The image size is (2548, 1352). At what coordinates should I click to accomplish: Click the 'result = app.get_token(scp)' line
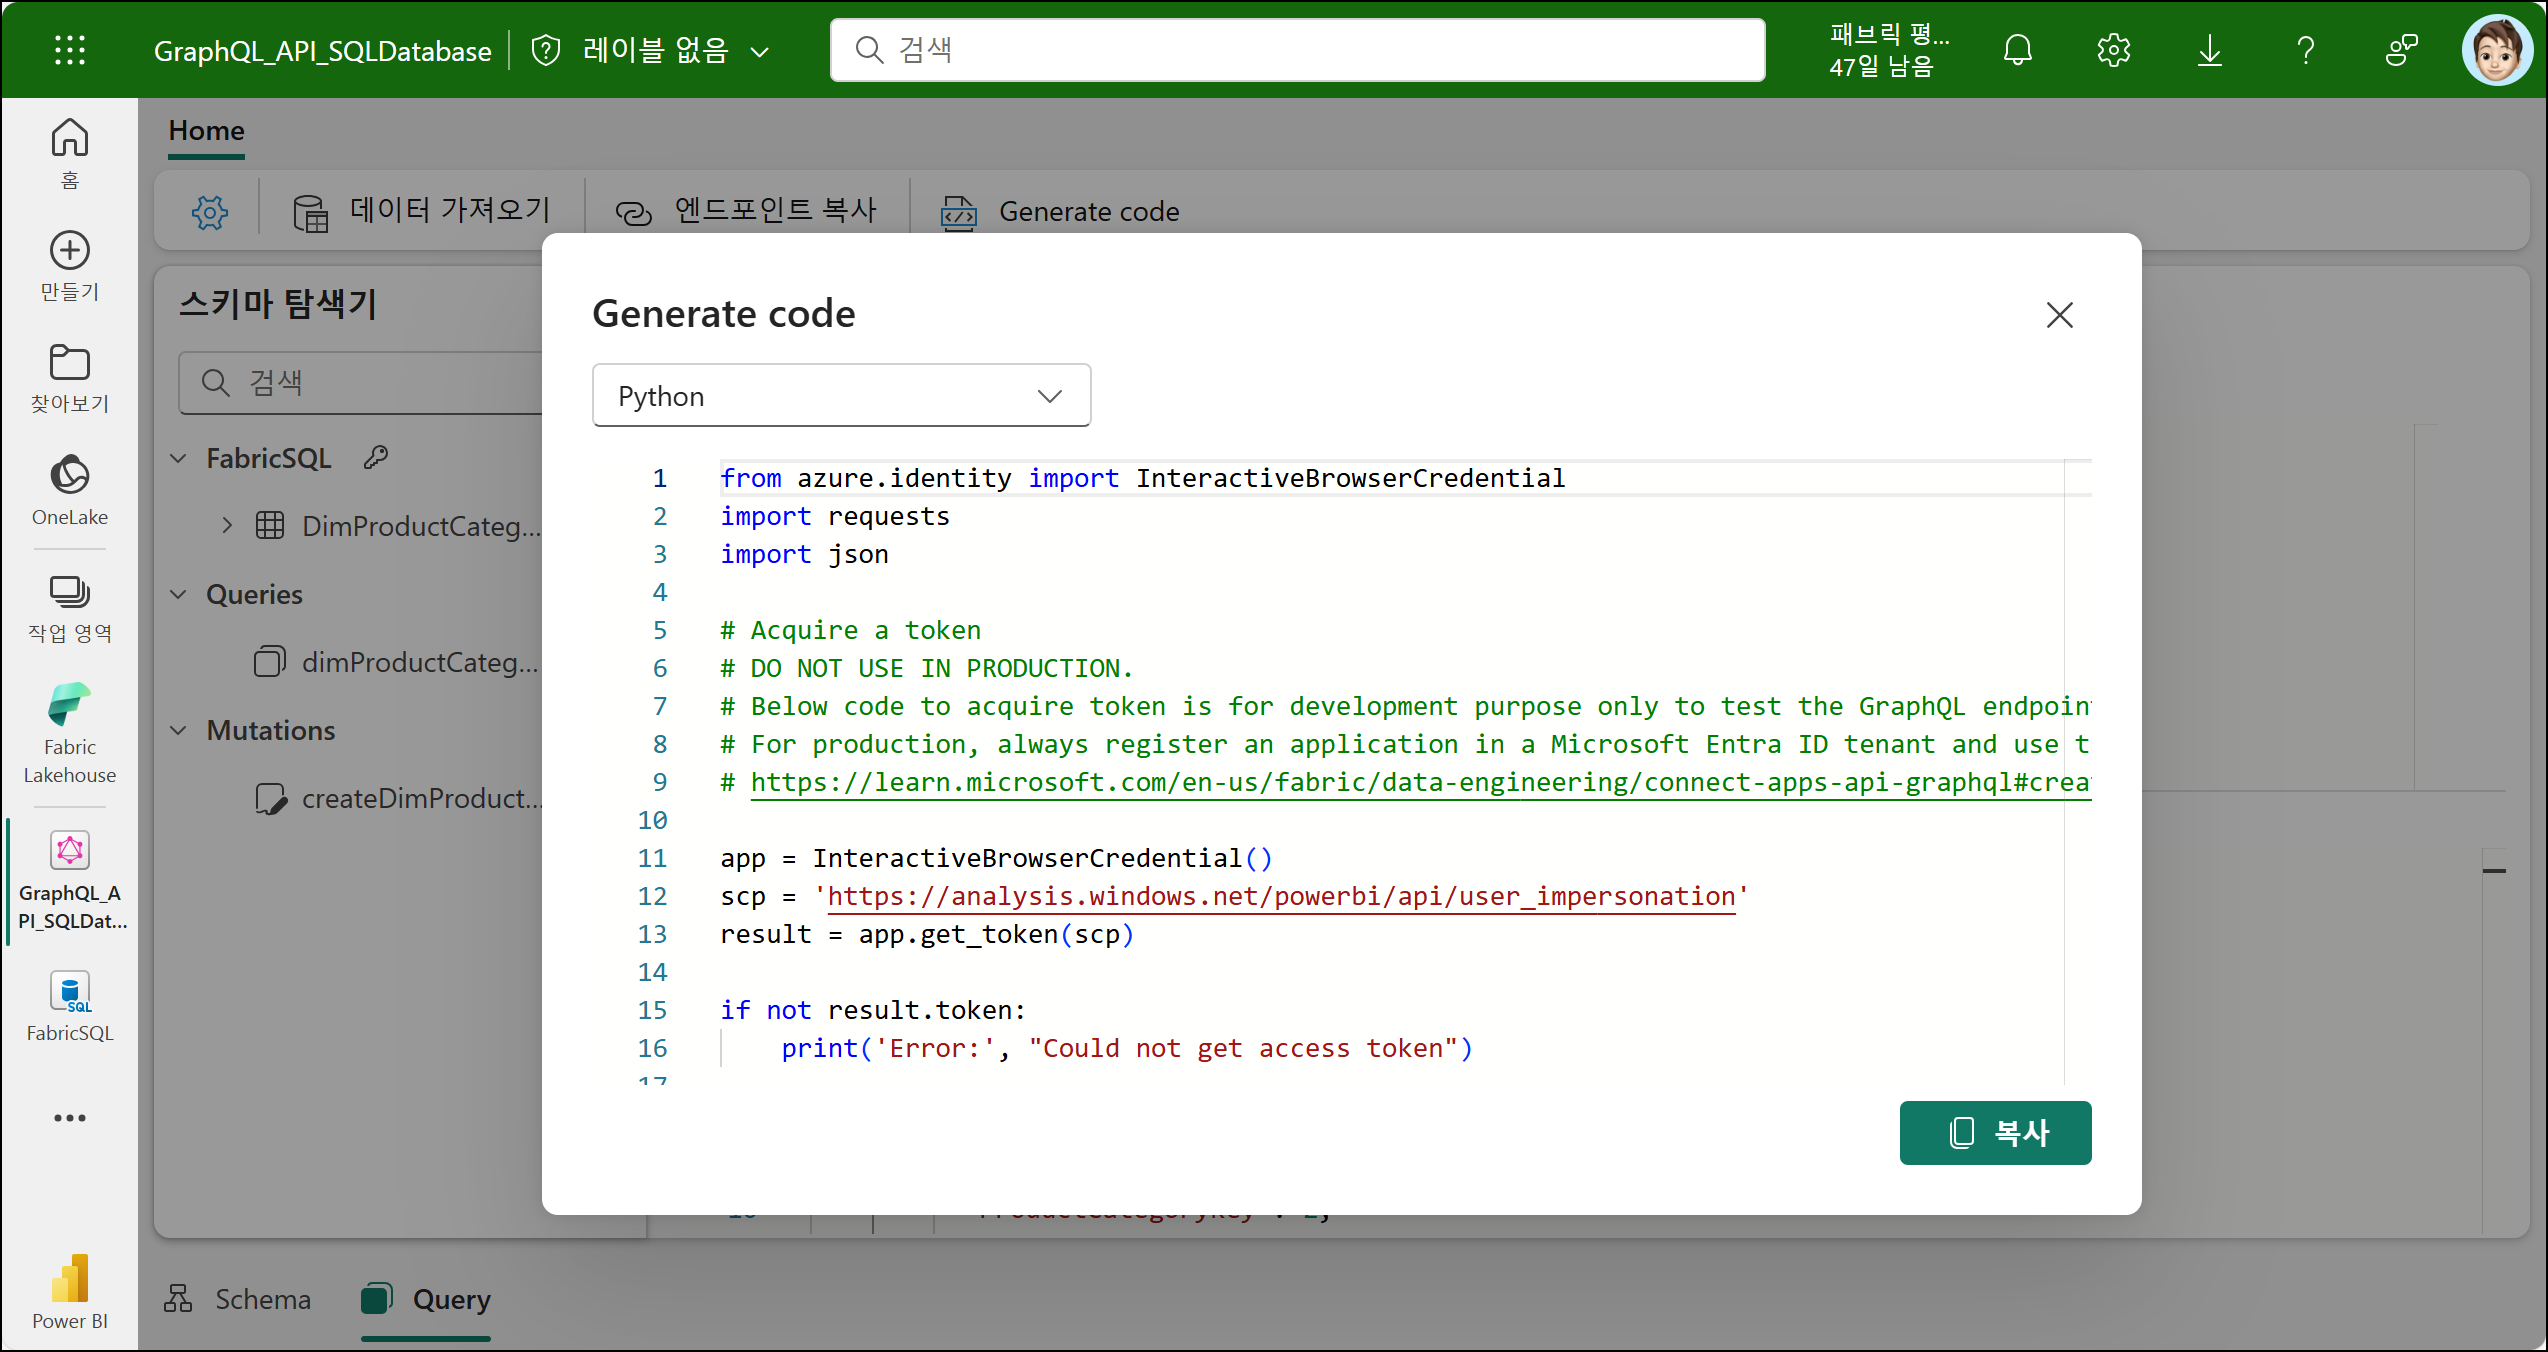click(x=927, y=934)
